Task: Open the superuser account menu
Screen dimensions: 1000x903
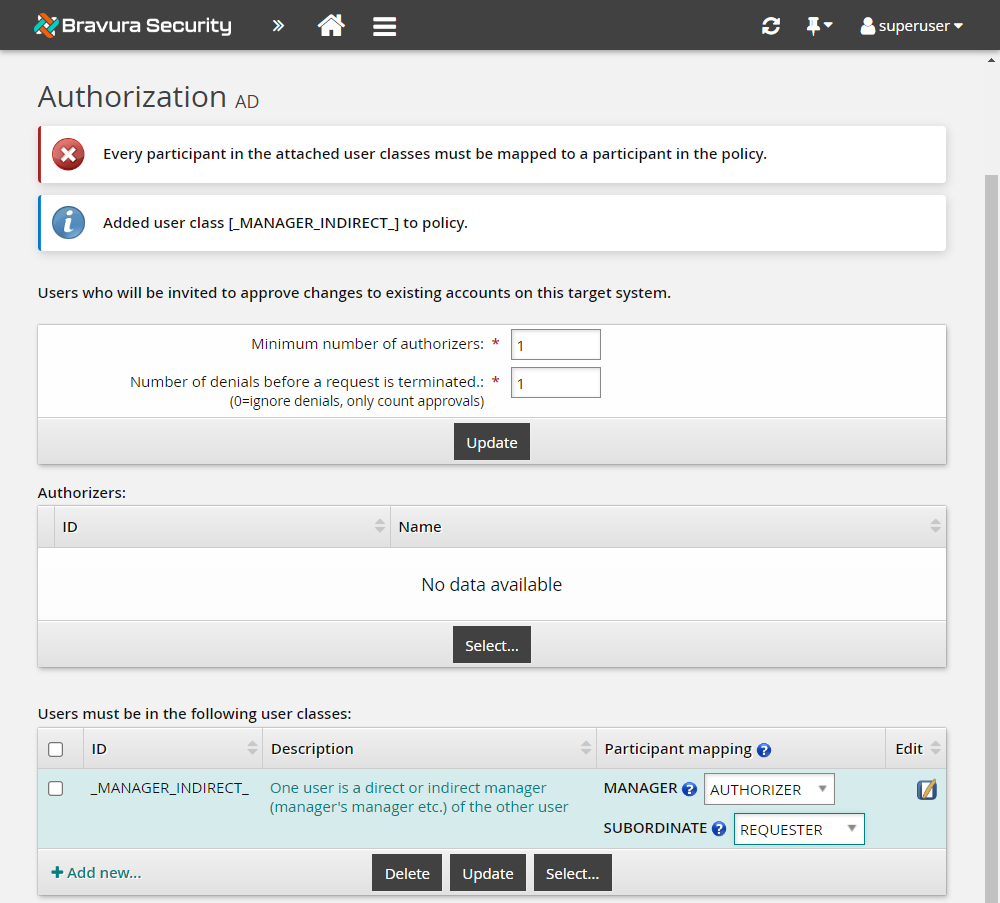Action: coord(910,25)
